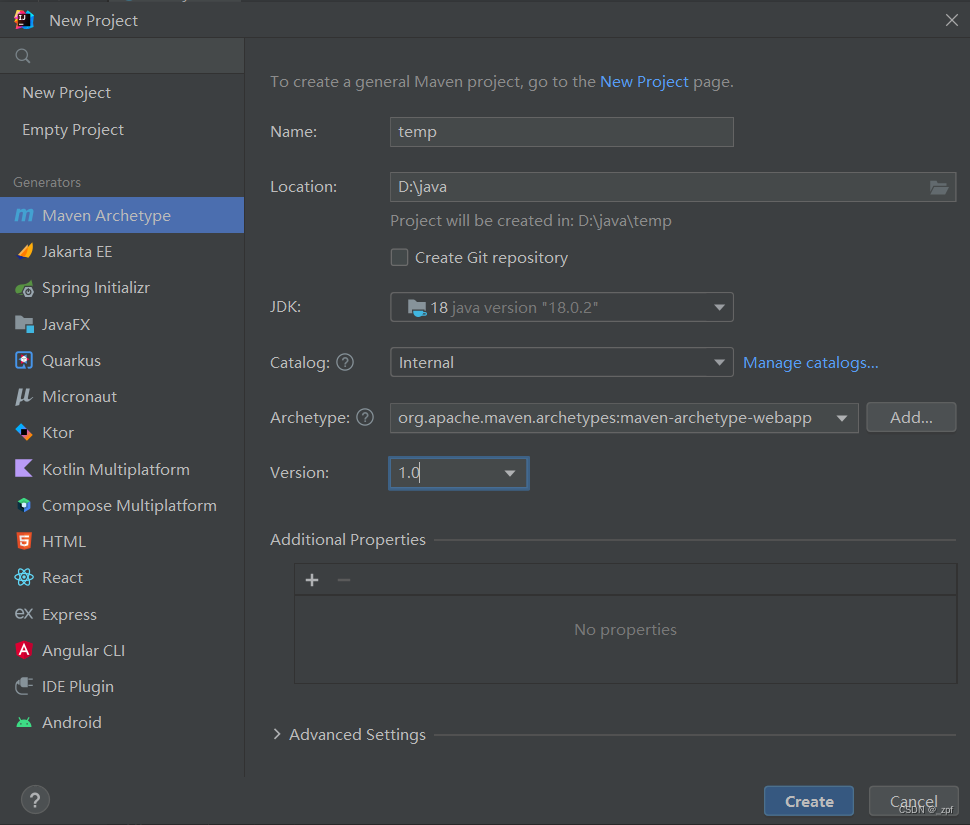Click the Android robot icon

click(24, 722)
